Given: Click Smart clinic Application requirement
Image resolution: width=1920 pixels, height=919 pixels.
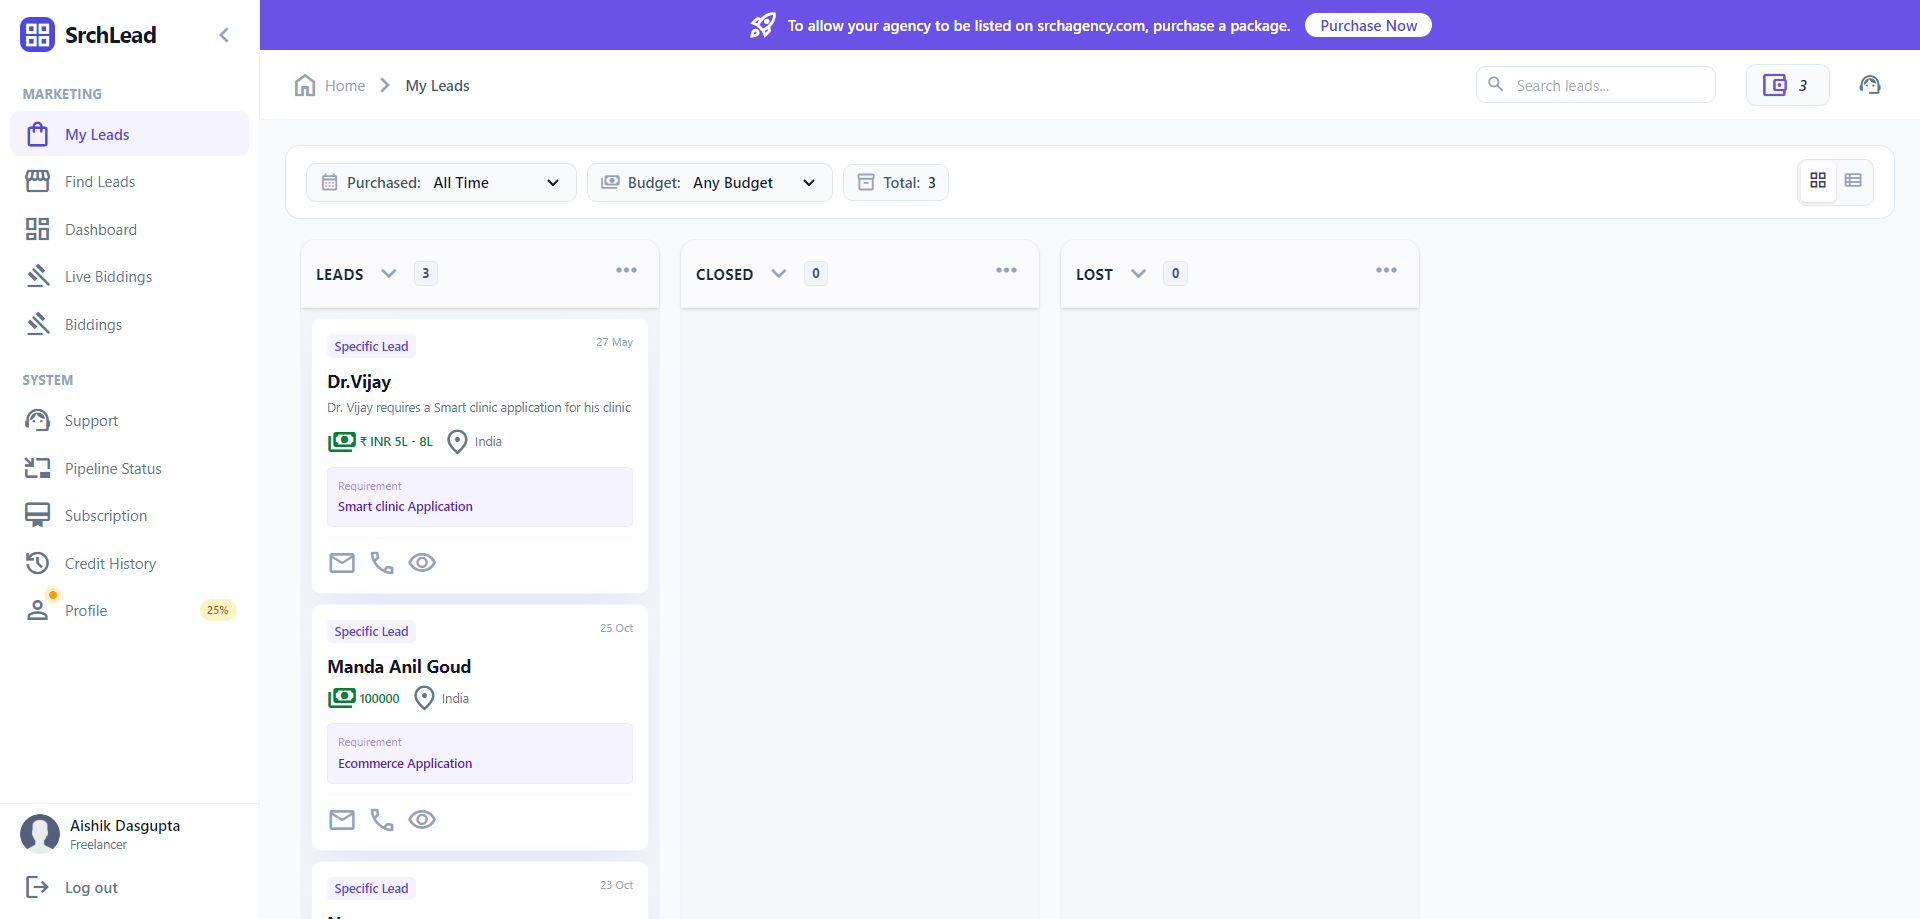Looking at the screenshot, I should 405,506.
